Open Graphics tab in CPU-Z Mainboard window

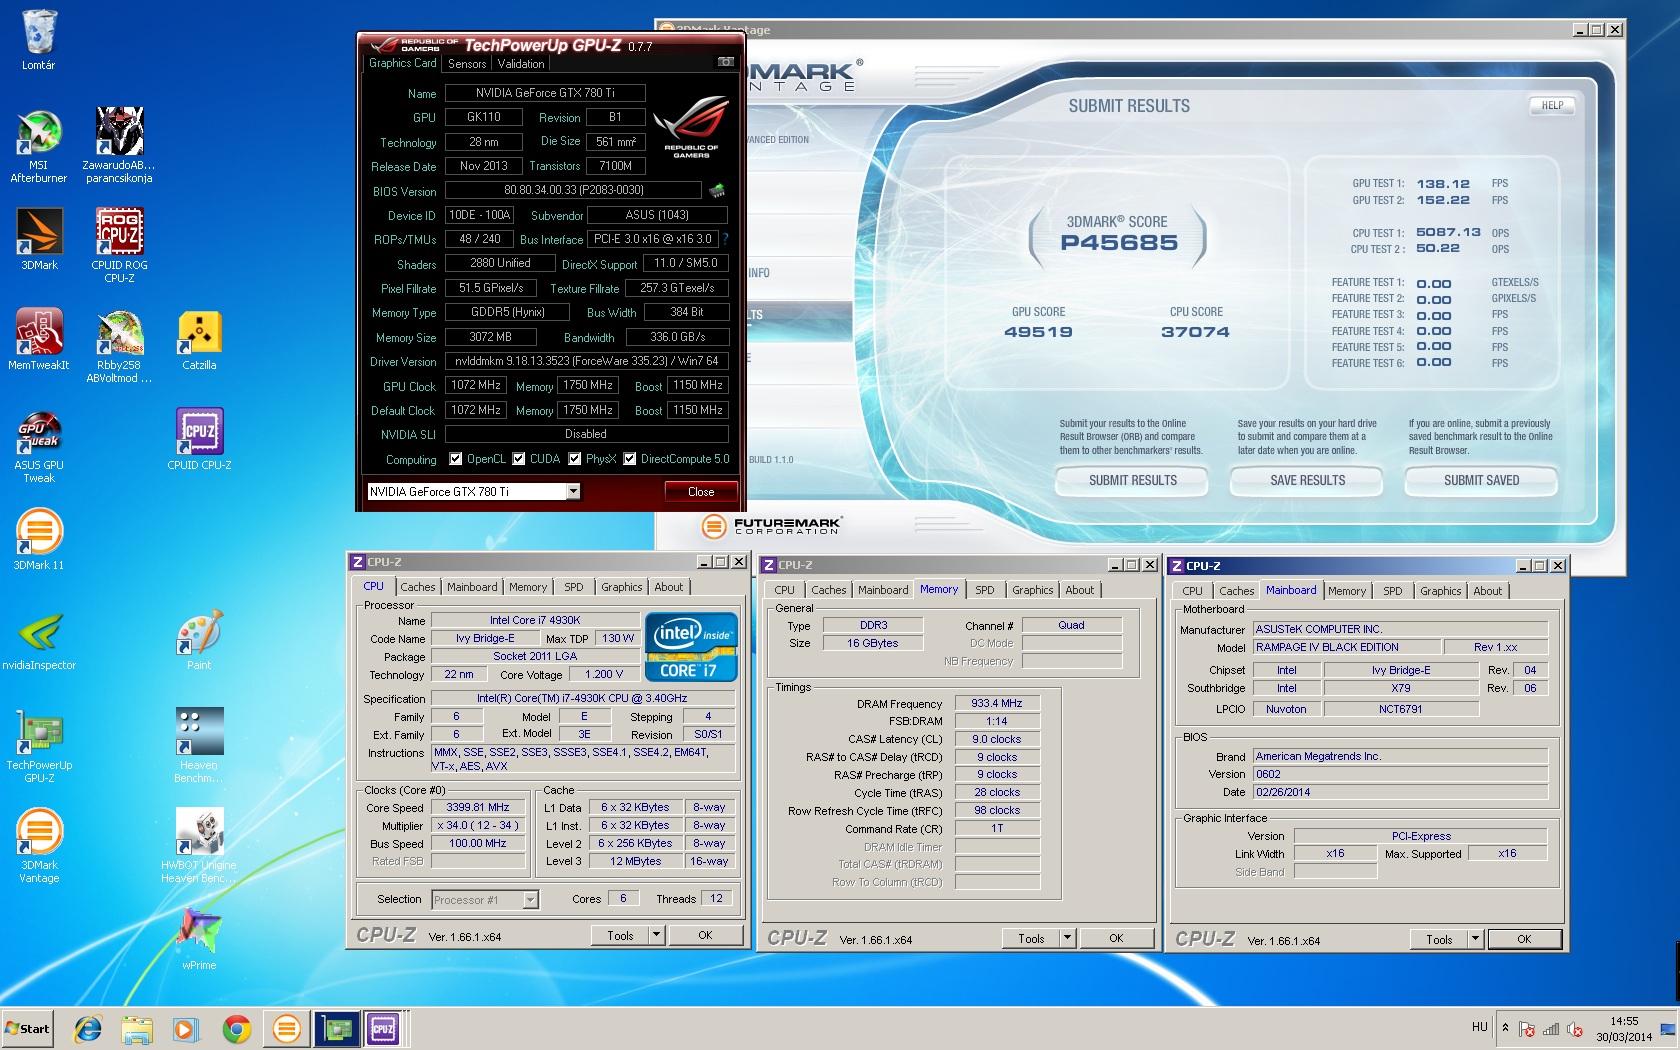1440,591
